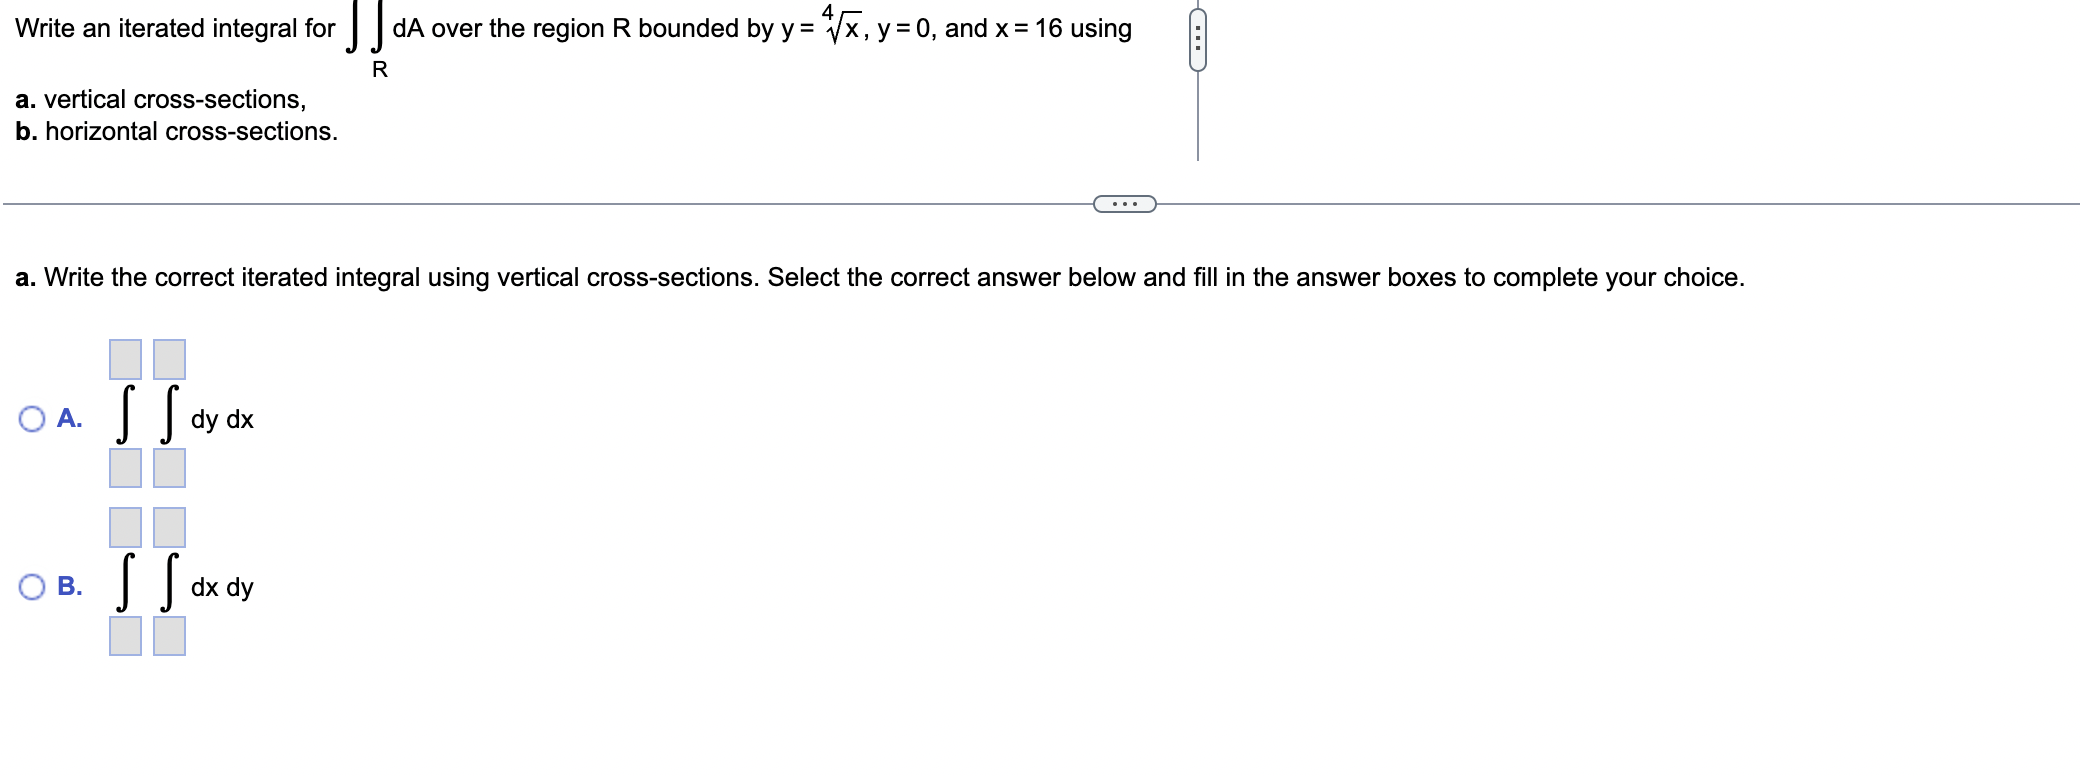This screenshot has width=2080, height=776.
Task: Click the lower limit box of choice B's inner integral
Action: 167,639
